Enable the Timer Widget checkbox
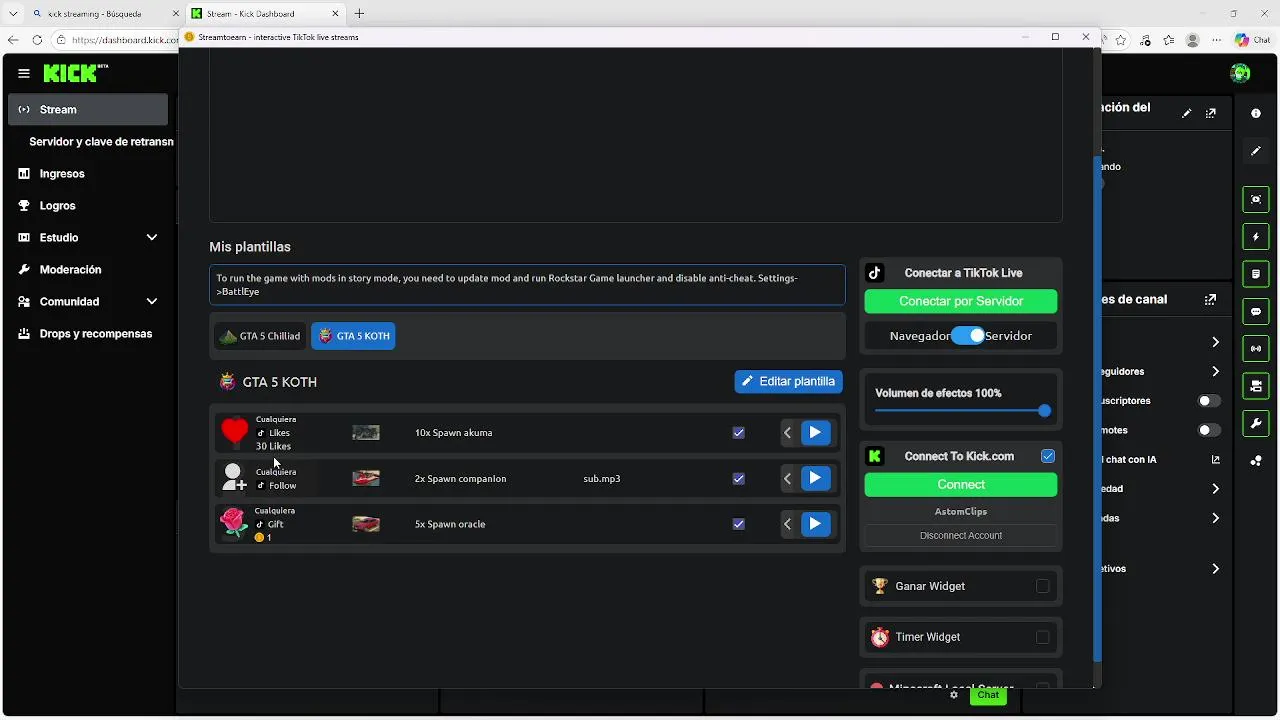 1043,637
